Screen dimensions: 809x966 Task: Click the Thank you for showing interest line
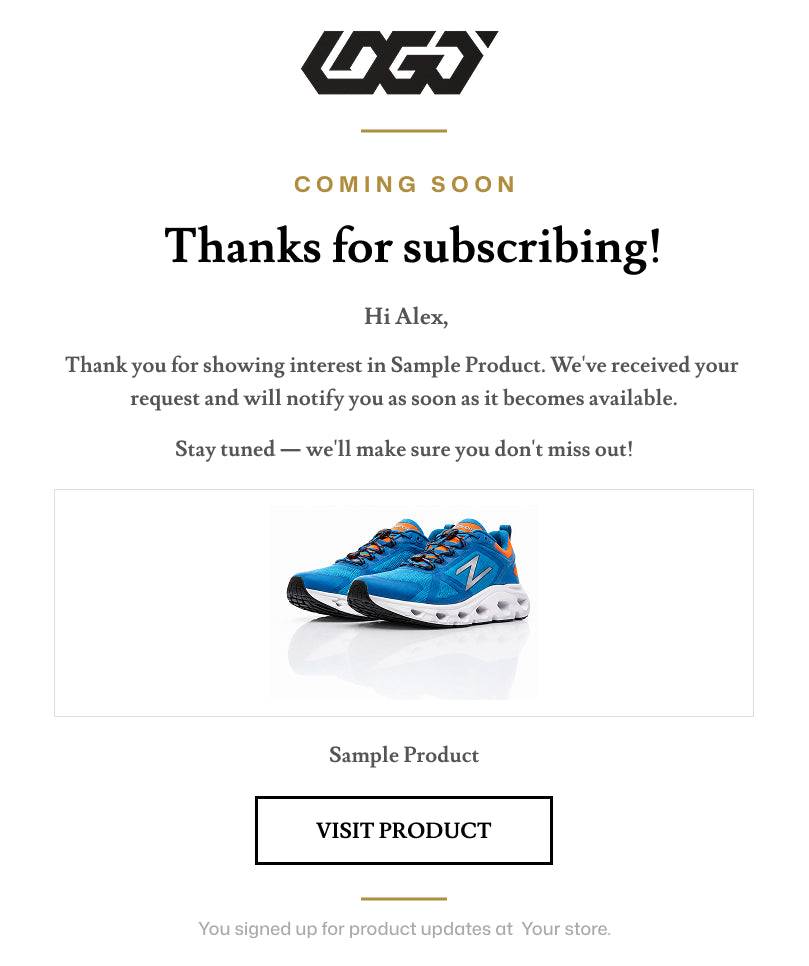pyautogui.click(x=402, y=365)
